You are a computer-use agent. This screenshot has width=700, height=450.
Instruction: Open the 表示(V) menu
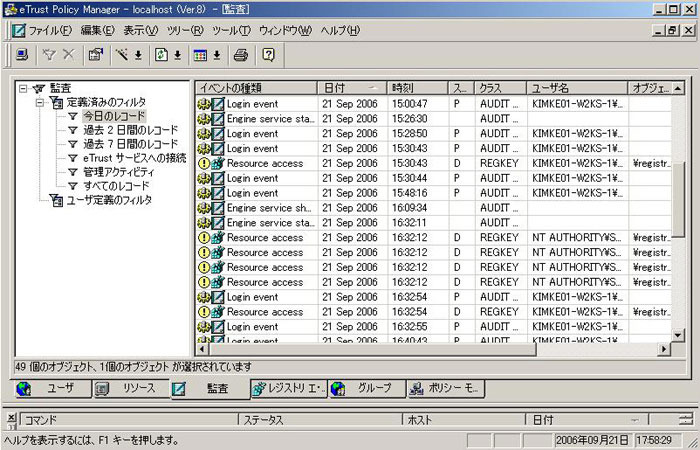pyautogui.click(x=141, y=30)
